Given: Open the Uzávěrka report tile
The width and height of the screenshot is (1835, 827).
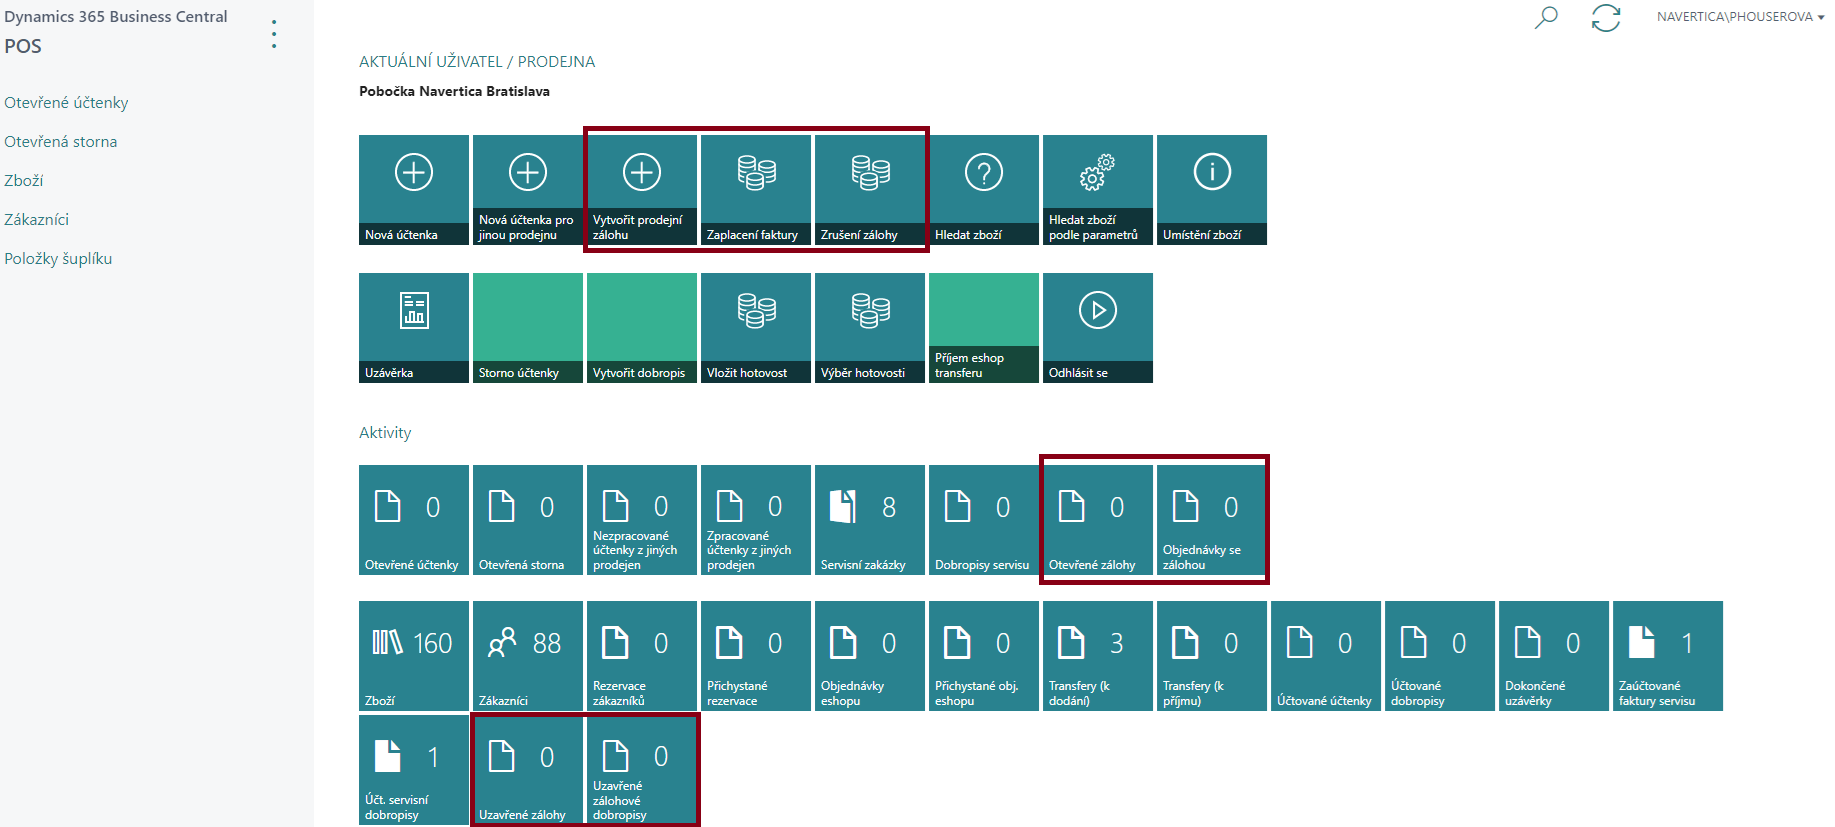Looking at the screenshot, I should pyautogui.click(x=414, y=327).
